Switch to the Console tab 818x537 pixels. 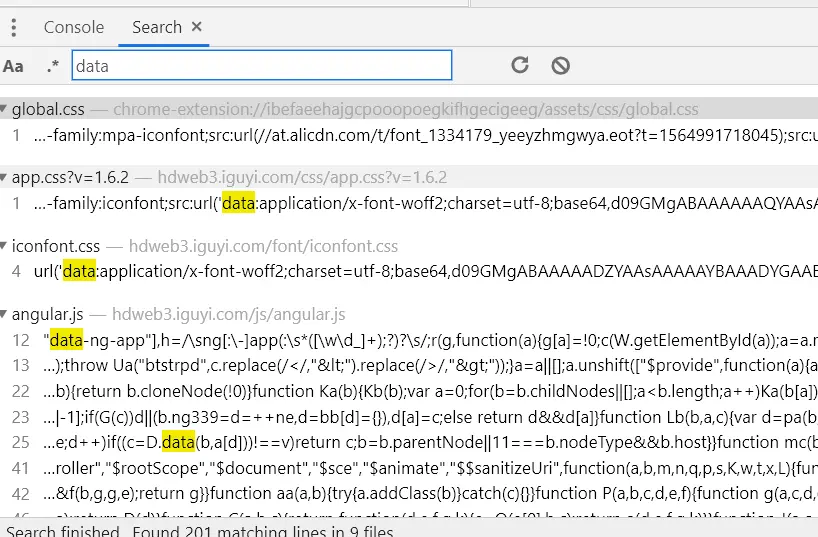coord(74,27)
